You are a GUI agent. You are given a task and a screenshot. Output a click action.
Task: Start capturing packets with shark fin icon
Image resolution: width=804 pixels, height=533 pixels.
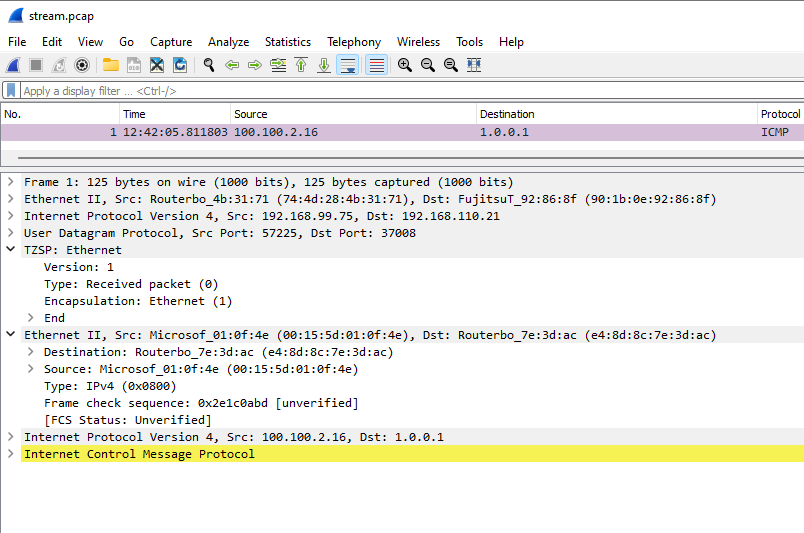(13, 65)
